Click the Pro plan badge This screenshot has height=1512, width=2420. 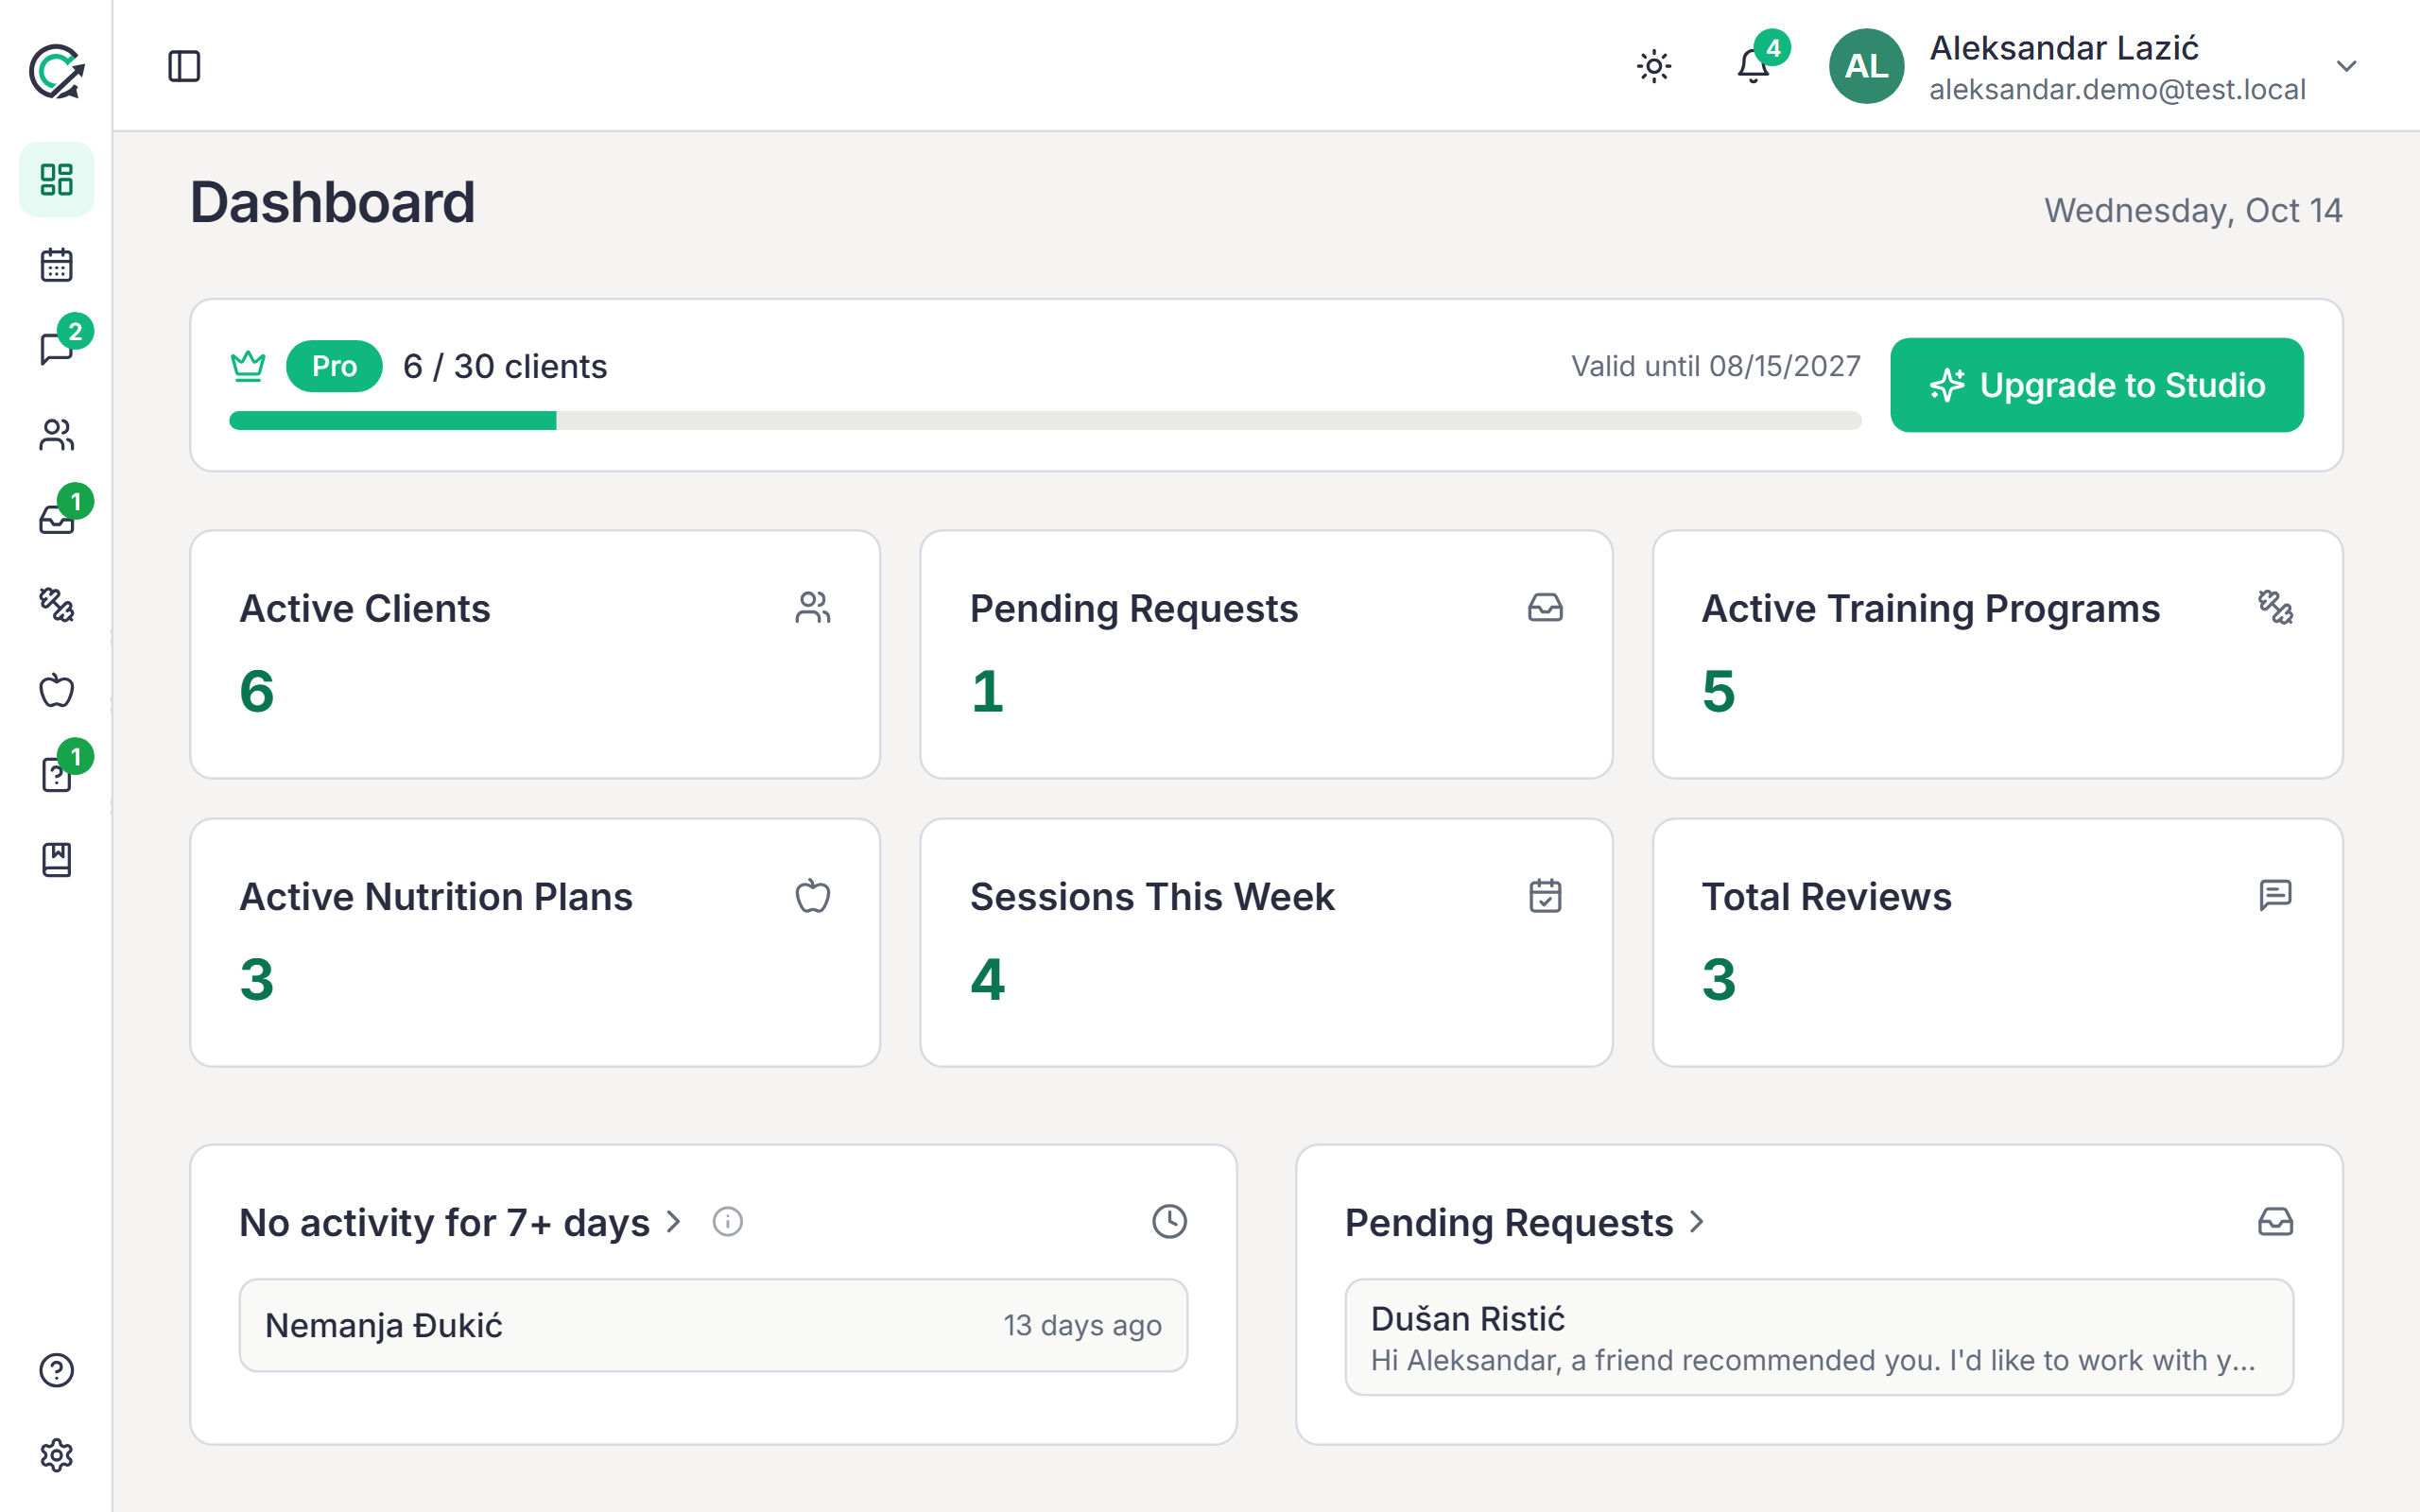click(x=334, y=366)
